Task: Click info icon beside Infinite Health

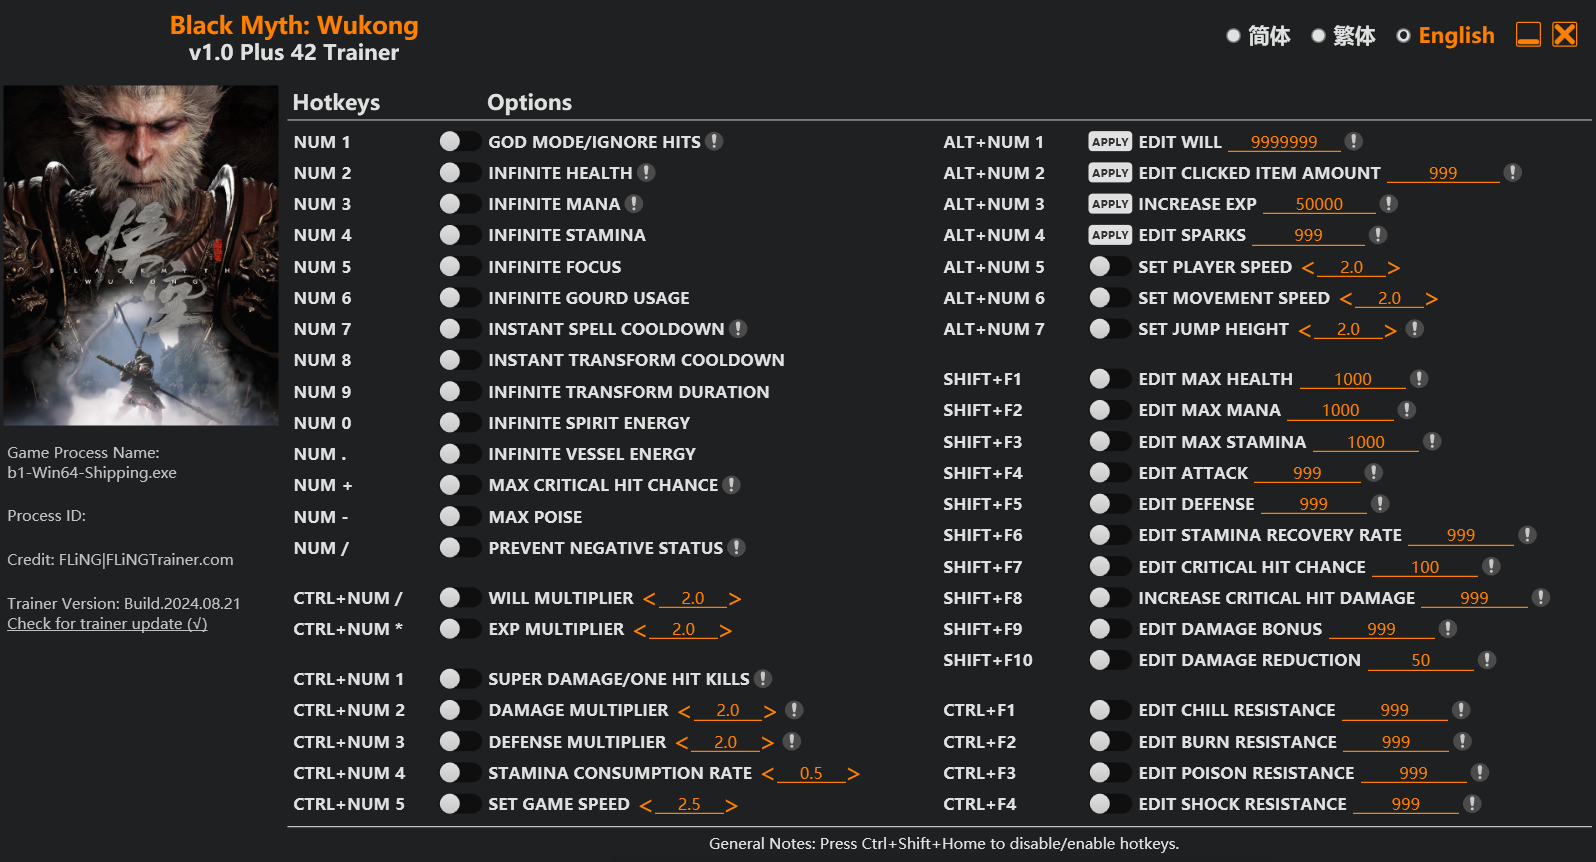Action: (x=647, y=173)
